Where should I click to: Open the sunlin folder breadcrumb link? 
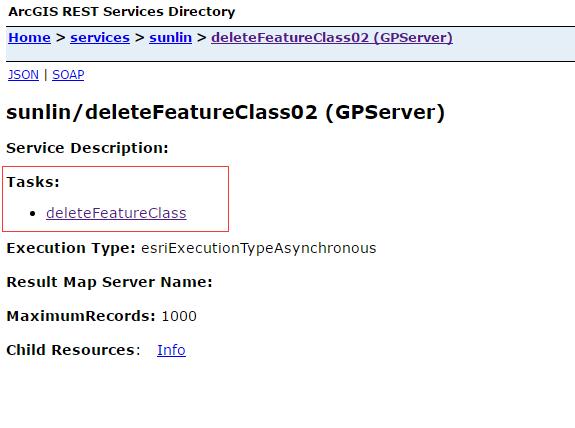point(171,37)
